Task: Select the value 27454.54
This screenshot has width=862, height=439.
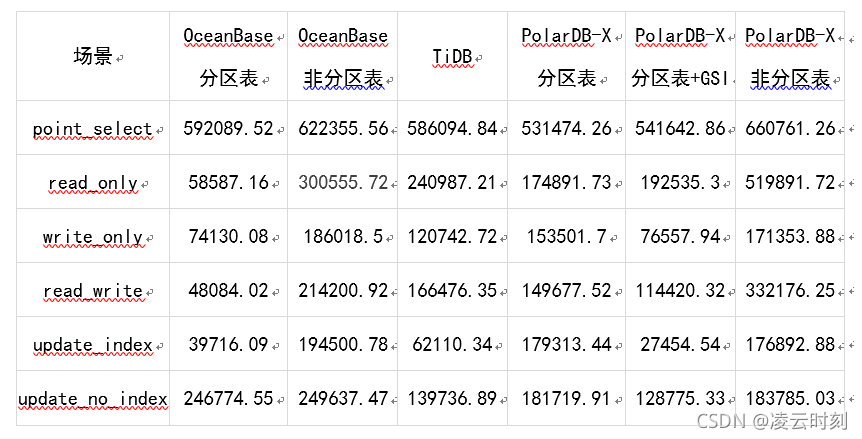Action: pyautogui.click(x=680, y=344)
